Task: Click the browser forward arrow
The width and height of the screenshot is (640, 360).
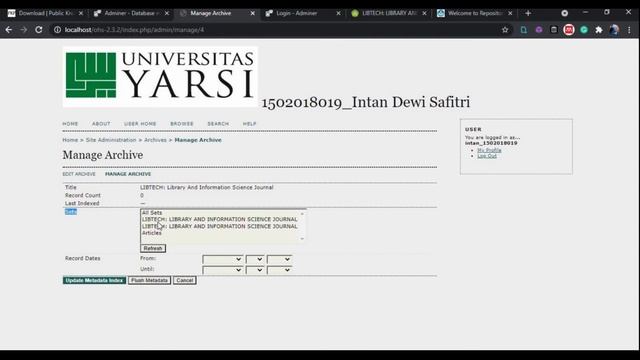Action: 24,30
